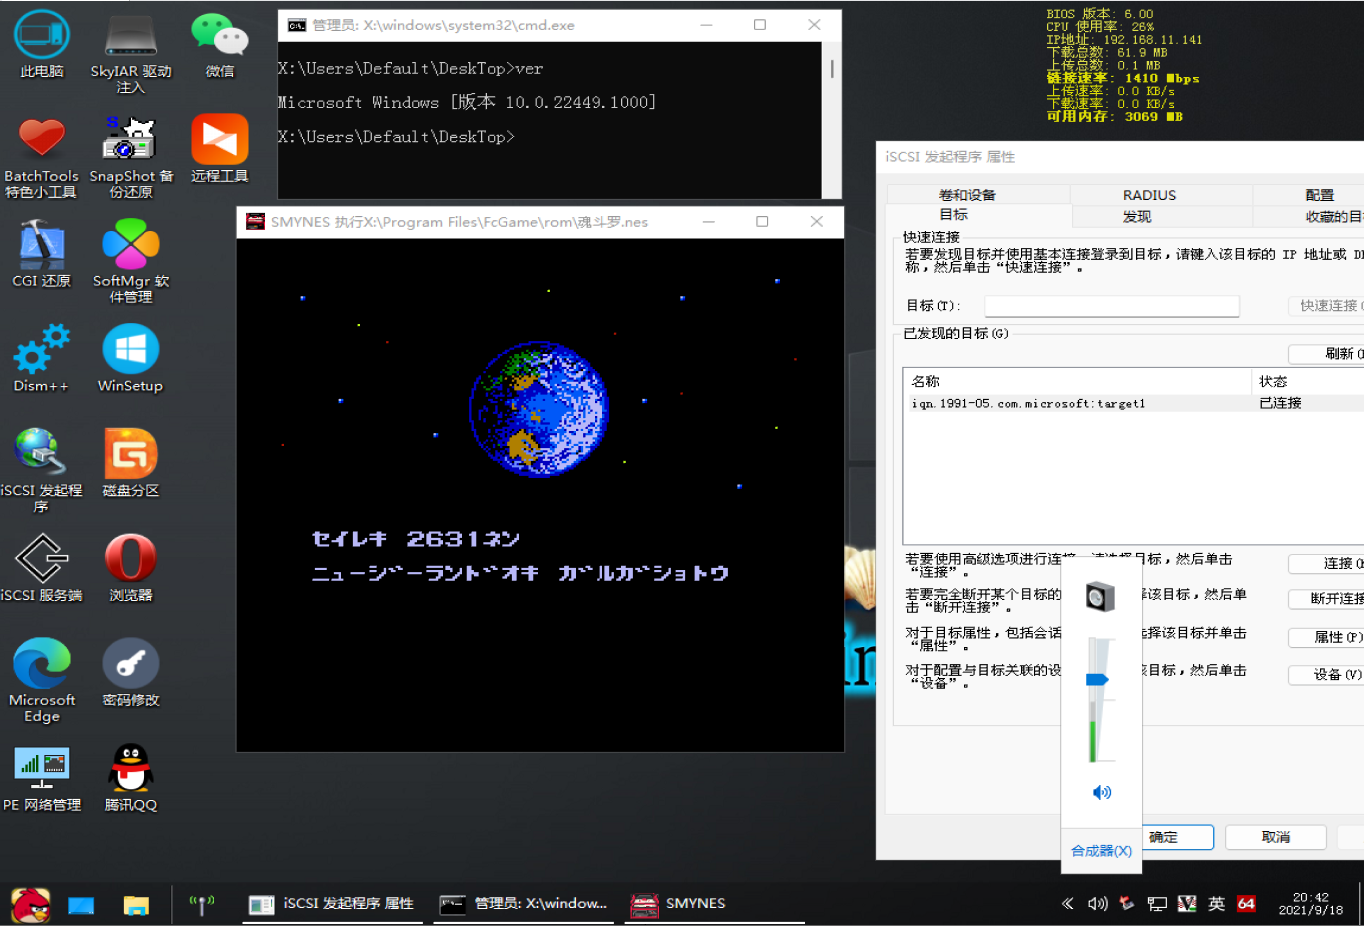Click the blue desktop taskbar icon
Image resolution: width=1364 pixels, height=926 pixels.
pyautogui.click(x=81, y=905)
